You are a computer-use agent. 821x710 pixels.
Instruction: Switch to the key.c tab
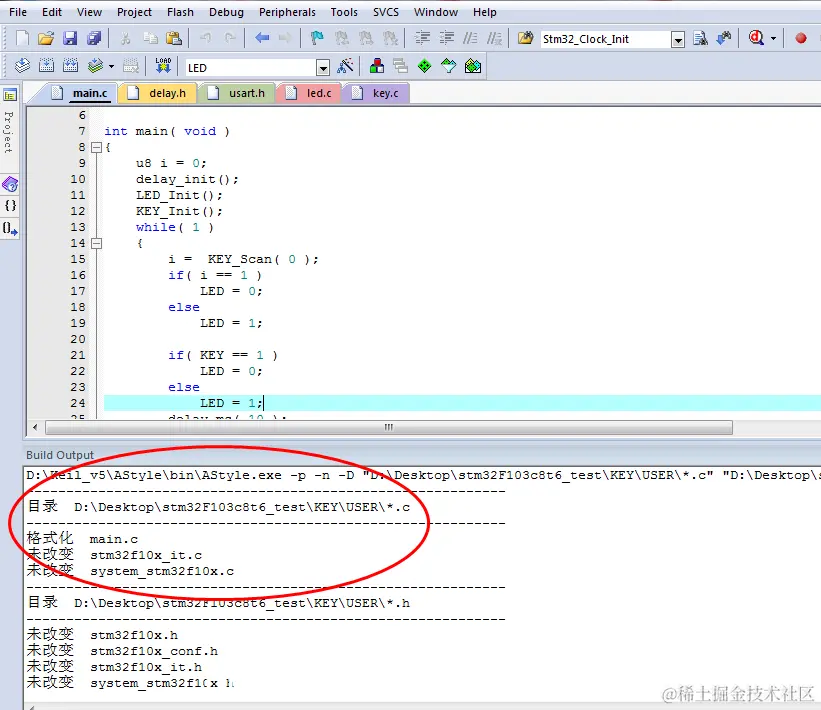(377, 93)
